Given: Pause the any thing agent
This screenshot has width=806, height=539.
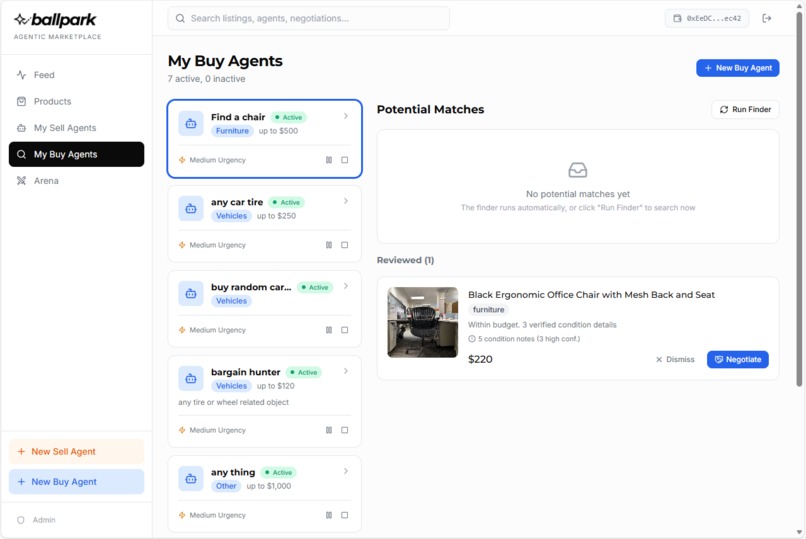Looking at the screenshot, I should pos(329,515).
